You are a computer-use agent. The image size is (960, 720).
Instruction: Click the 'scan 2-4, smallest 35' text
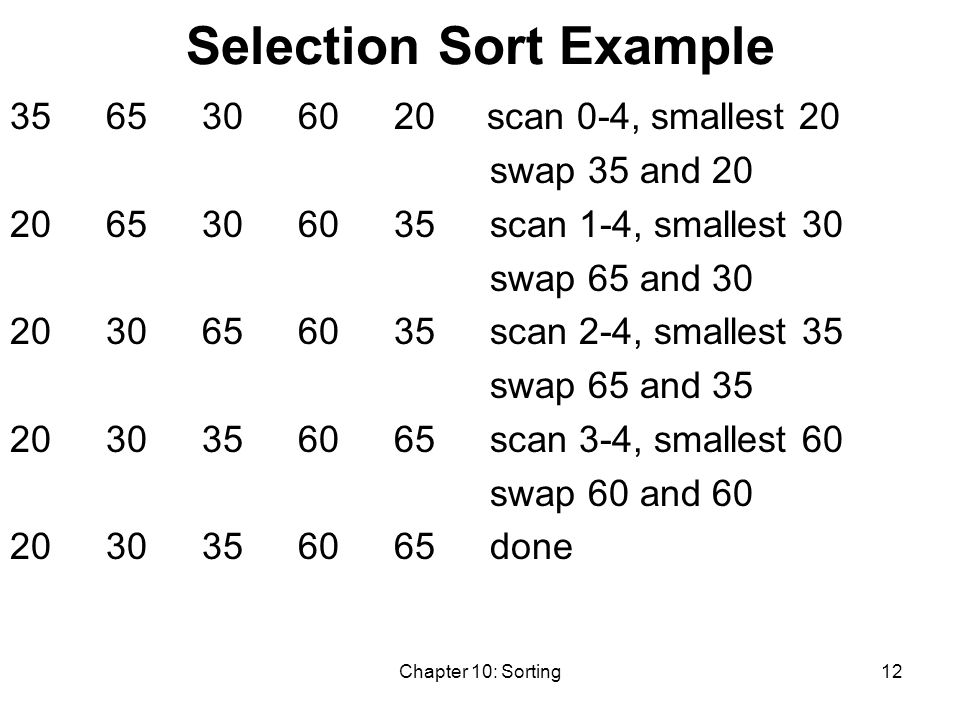[666, 332]
